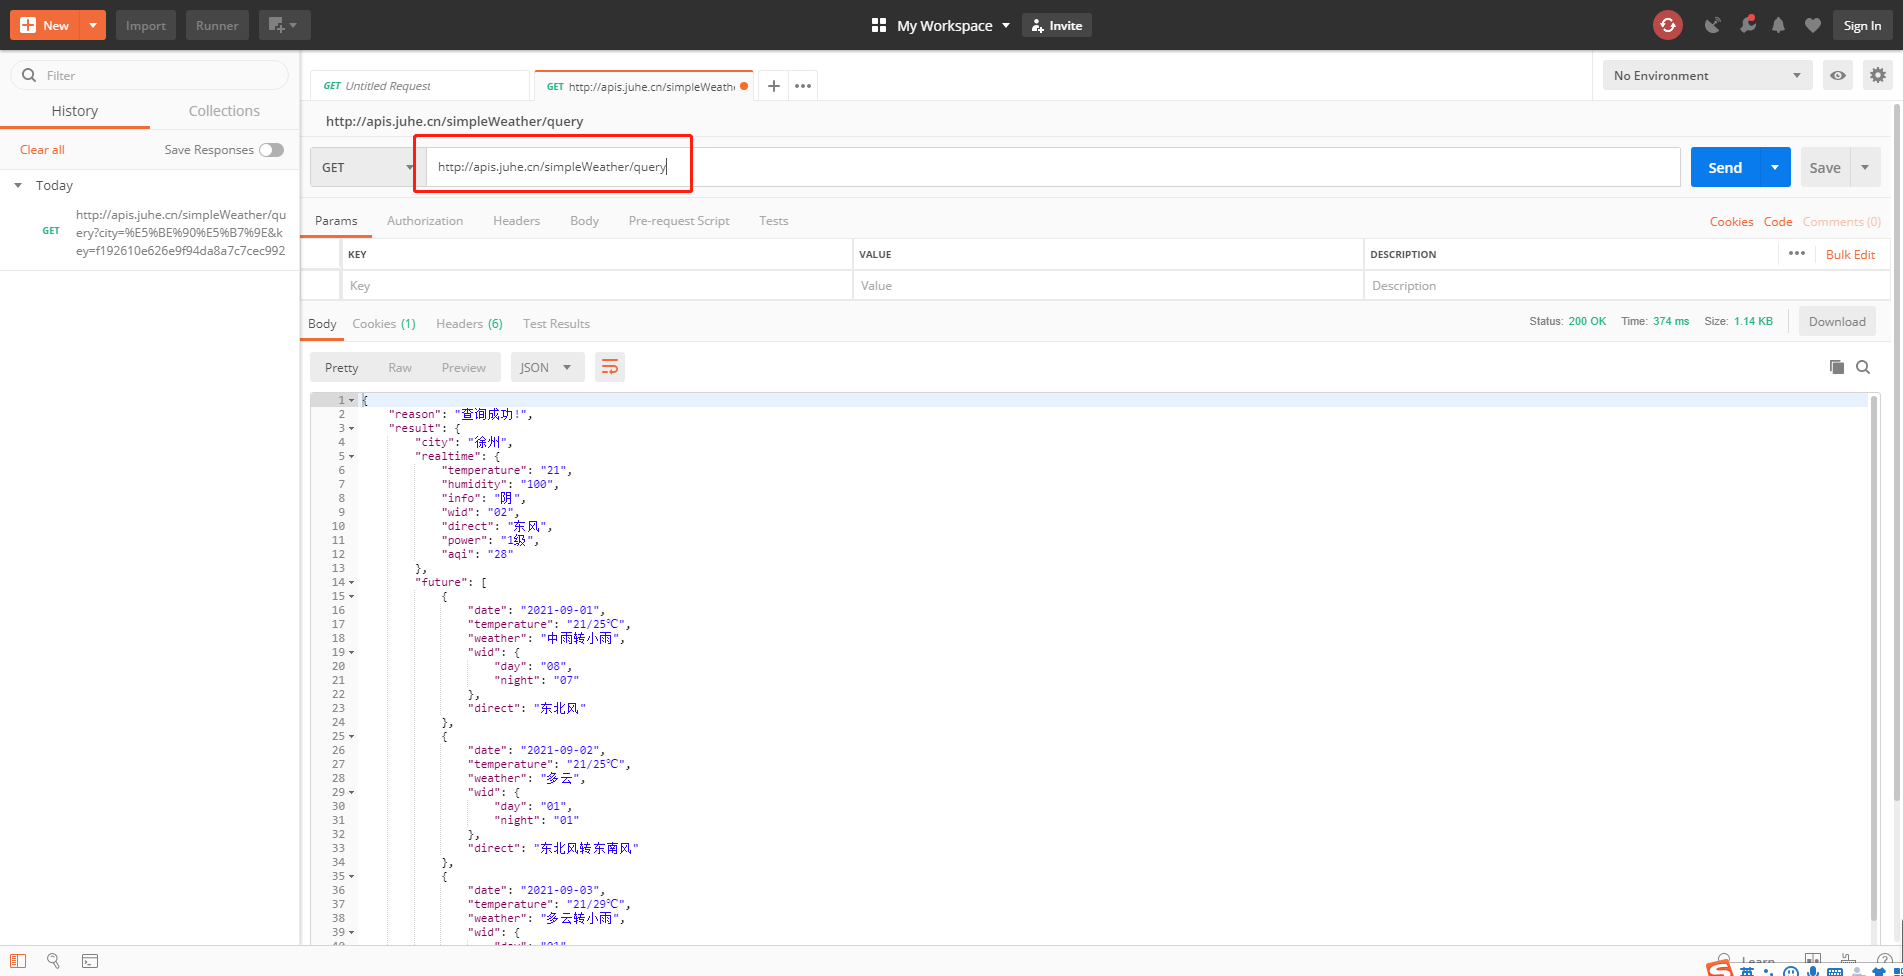This screenshot has width=1903, height=976.
Task: Open the tab options ellipsis menu
Action: (x=803, y=86)
